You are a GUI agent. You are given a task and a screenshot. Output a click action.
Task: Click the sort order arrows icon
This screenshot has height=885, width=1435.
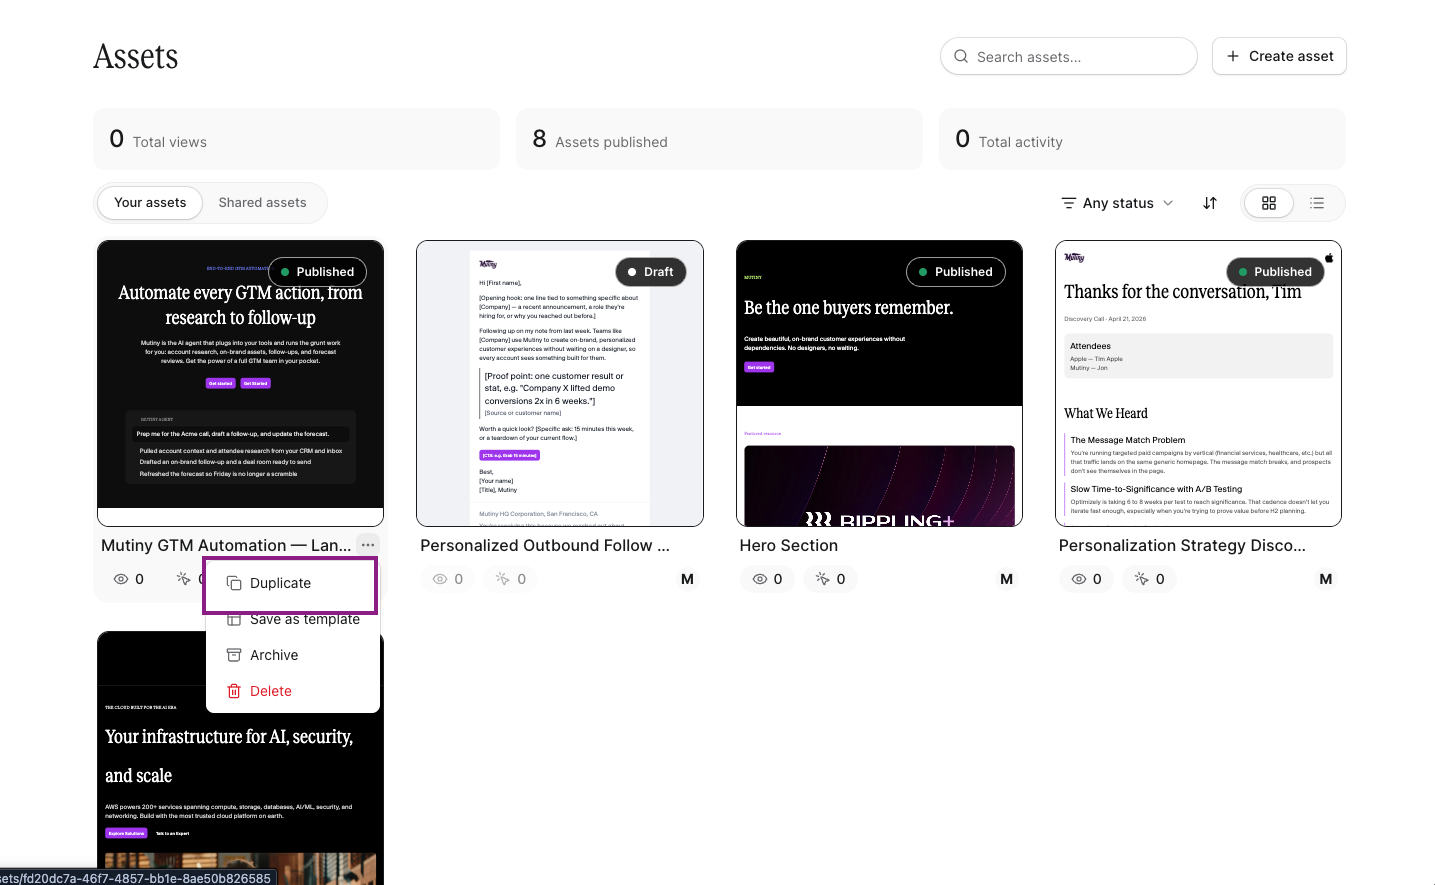(1210, 203)
